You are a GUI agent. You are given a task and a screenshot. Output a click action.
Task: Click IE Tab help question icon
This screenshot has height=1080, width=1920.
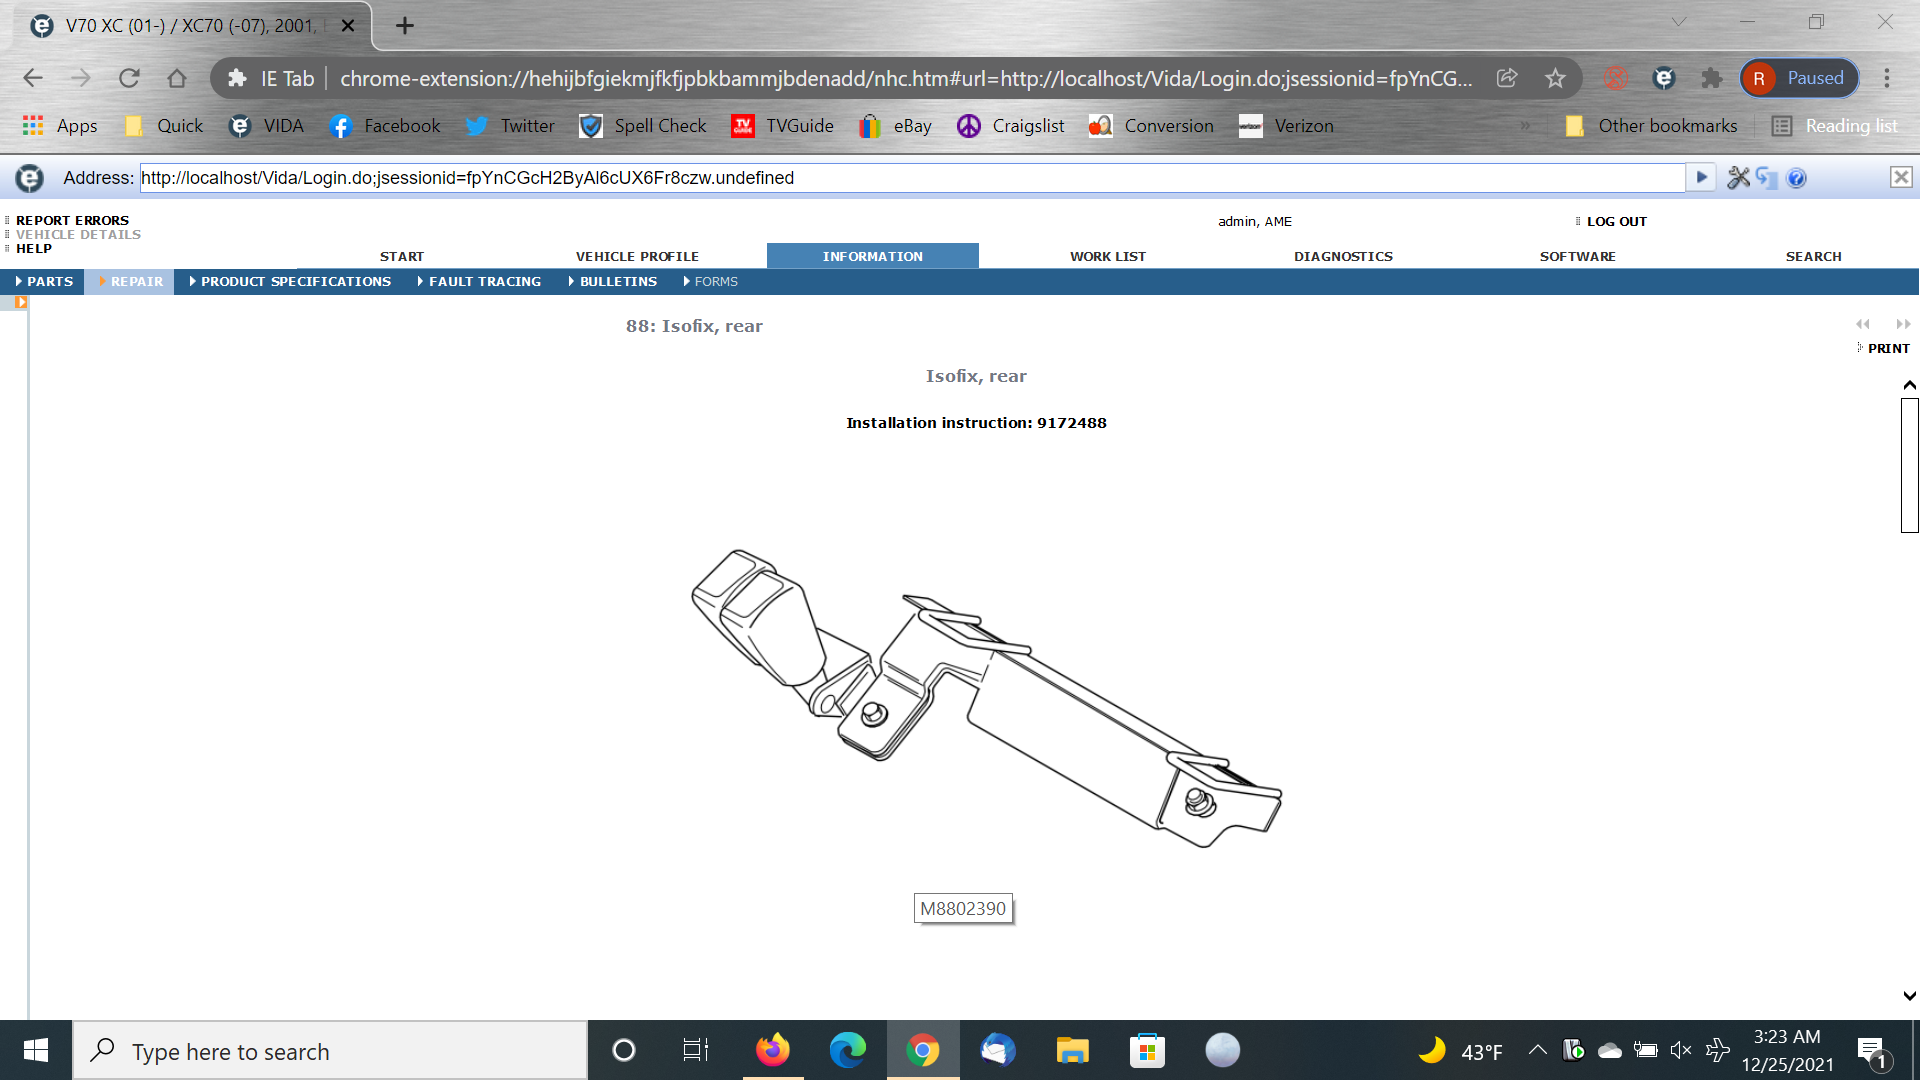click(1796, 178)
